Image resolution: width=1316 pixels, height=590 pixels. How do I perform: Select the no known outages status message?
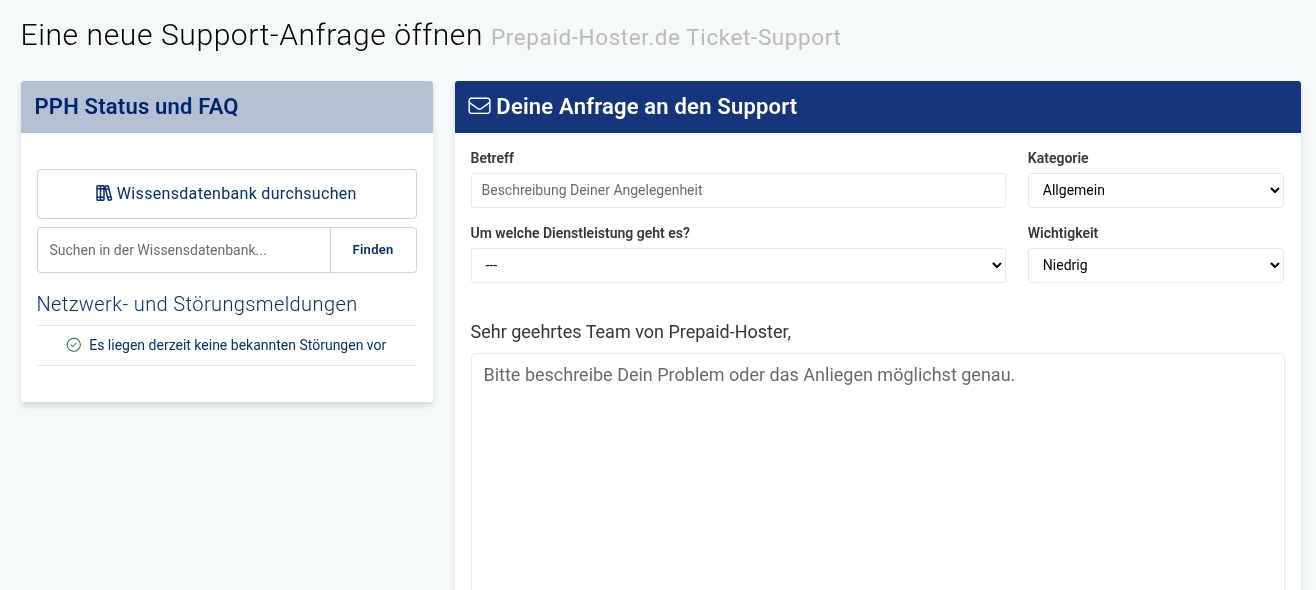click(237, 345)
